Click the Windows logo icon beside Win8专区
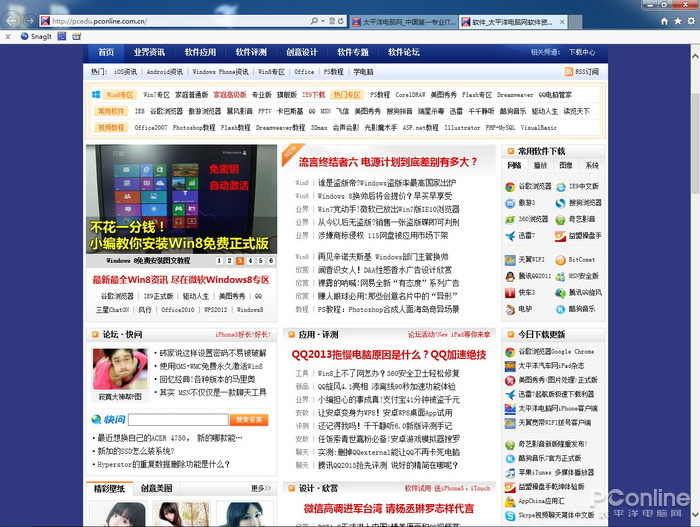Image resolution: width=700 pixels, height=527 pixels. coord(96,95)
